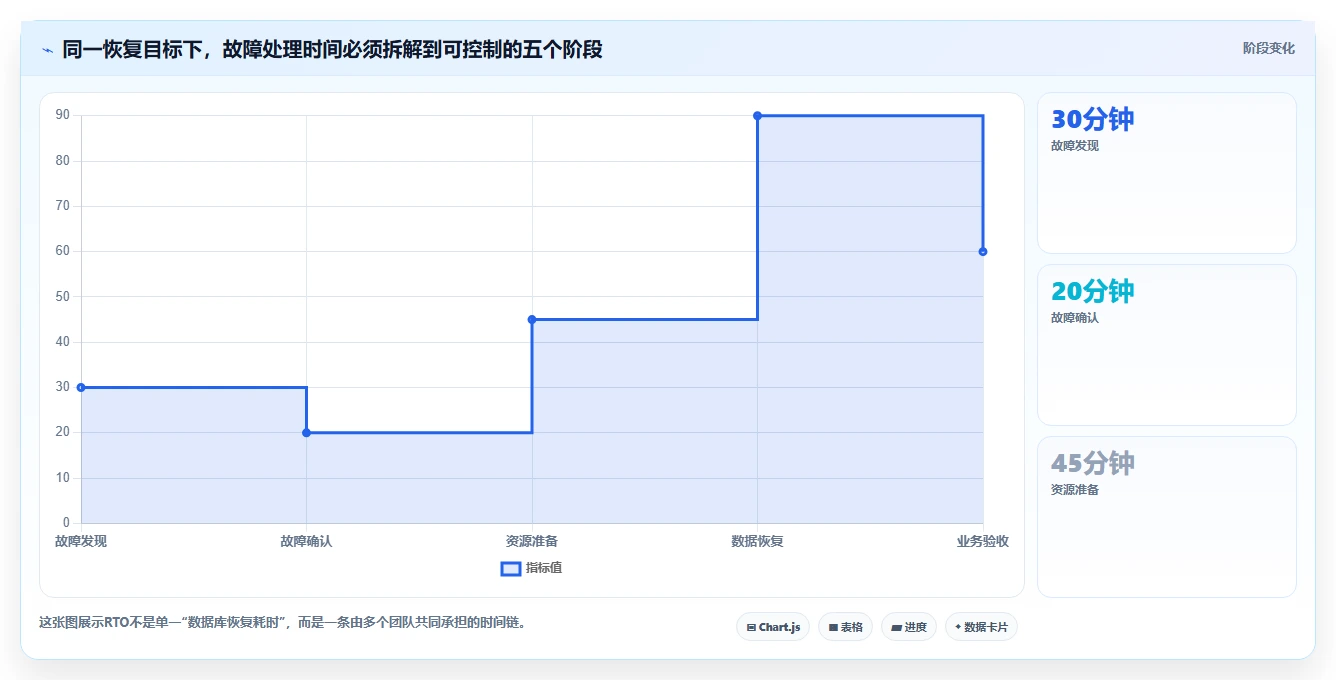Click the data point at 故障确认 (20)
This screenshot has height=680, width=1336.
click(x=306, y=432)
